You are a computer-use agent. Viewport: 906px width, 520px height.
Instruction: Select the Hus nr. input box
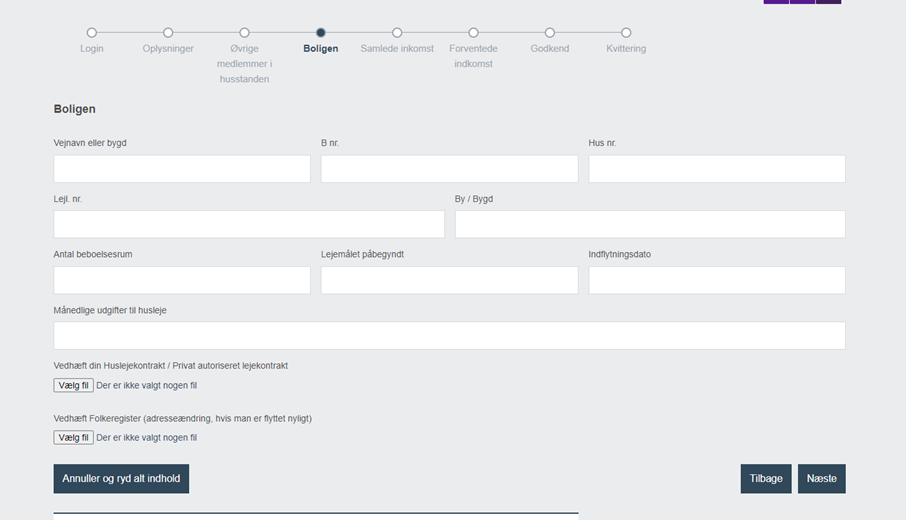(x=717, y=169)
